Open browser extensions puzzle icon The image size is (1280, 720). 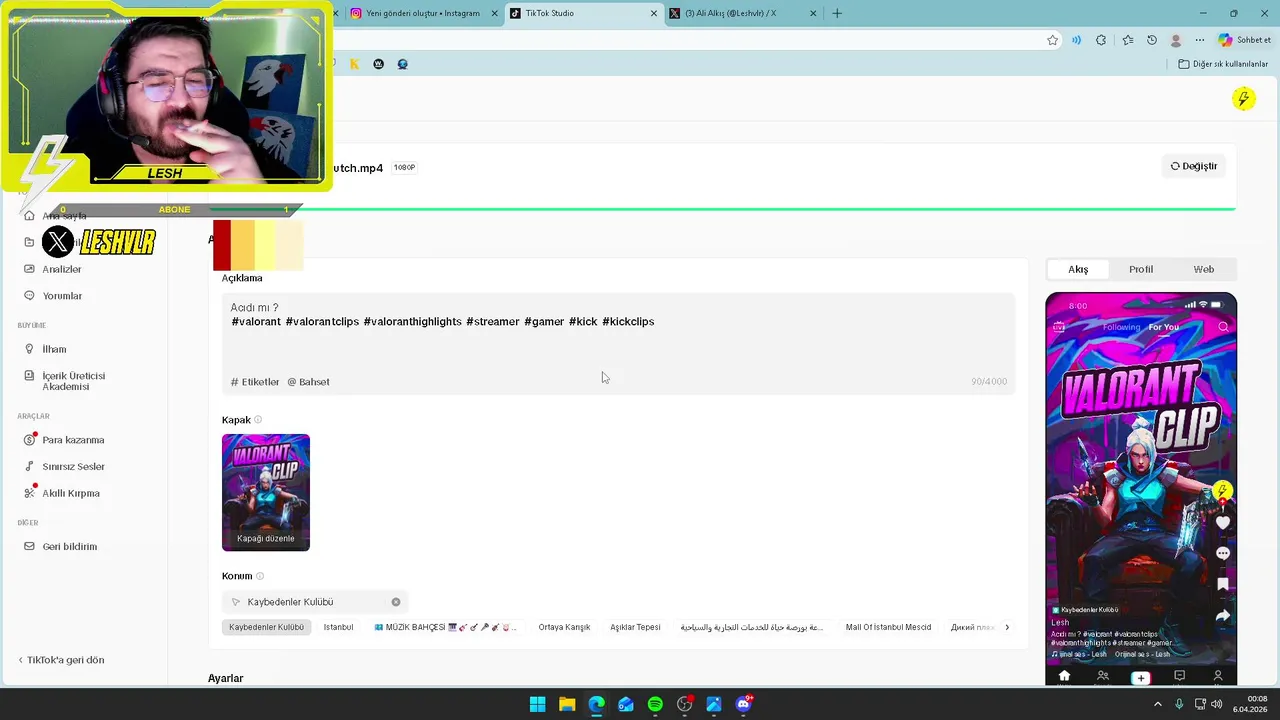click(1101, 40)
